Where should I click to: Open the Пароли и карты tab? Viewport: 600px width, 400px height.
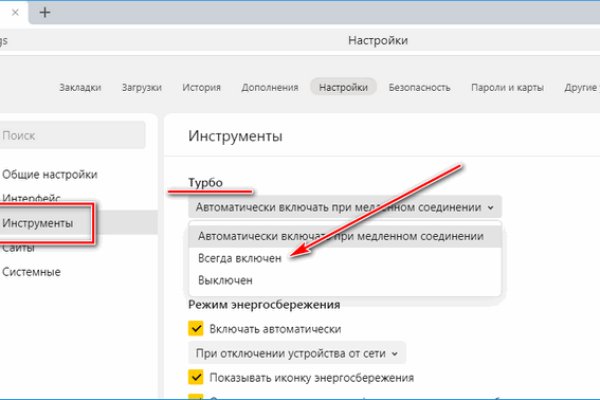click(507, 88)
